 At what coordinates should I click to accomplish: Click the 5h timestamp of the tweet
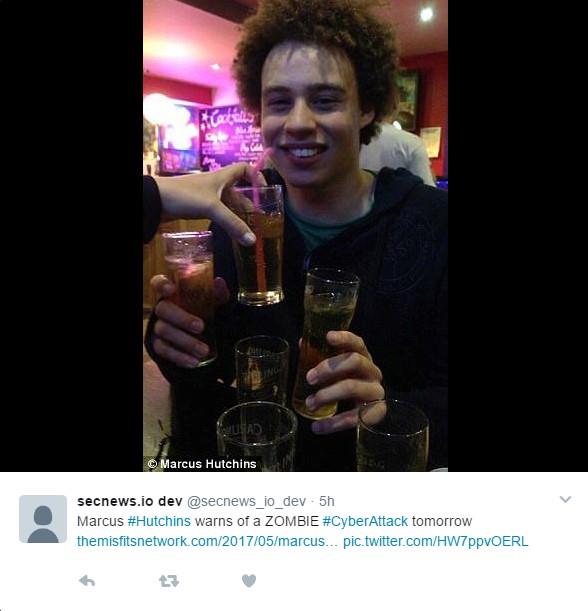click(x=327, y=501)
